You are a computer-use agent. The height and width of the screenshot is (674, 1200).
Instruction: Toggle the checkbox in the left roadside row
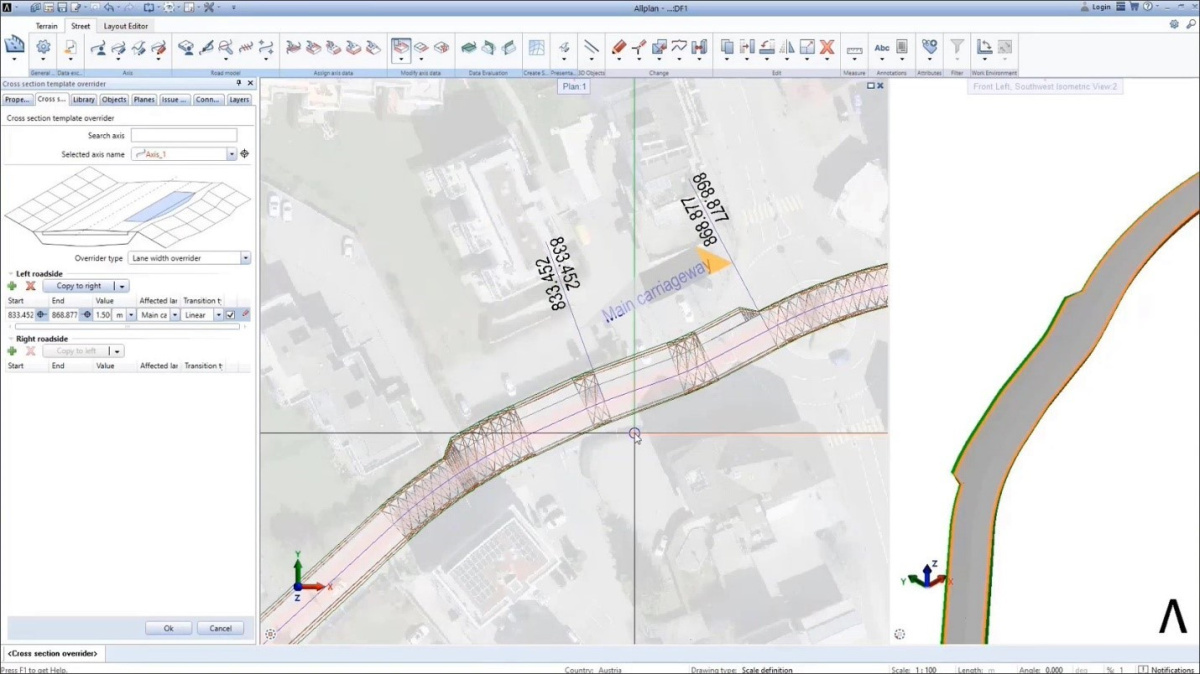pos(230,315)
